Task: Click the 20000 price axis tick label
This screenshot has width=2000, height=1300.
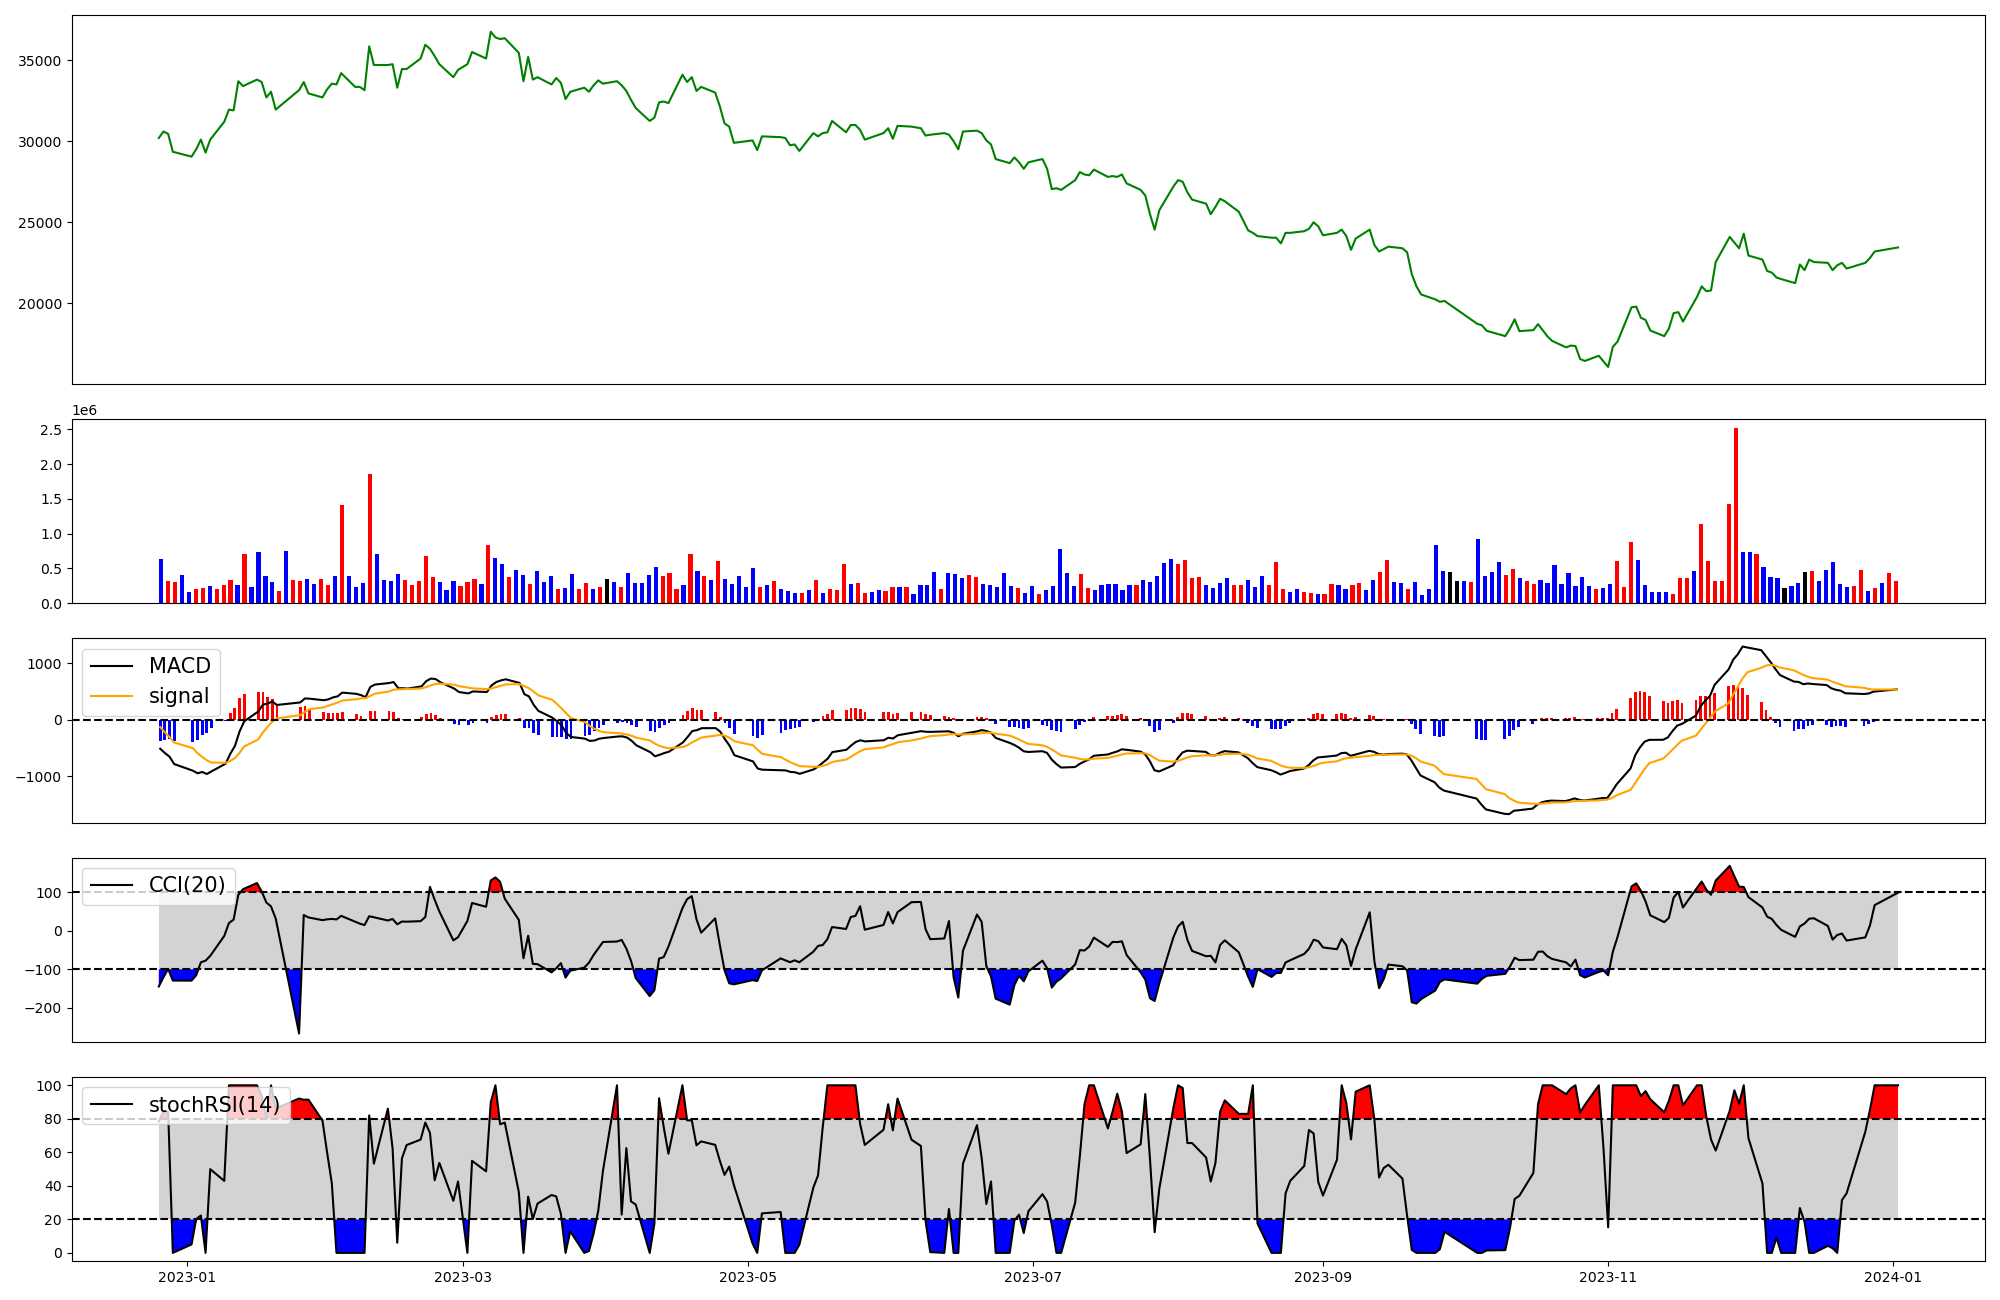Action: pyautogui.click(x=40, y=304)
